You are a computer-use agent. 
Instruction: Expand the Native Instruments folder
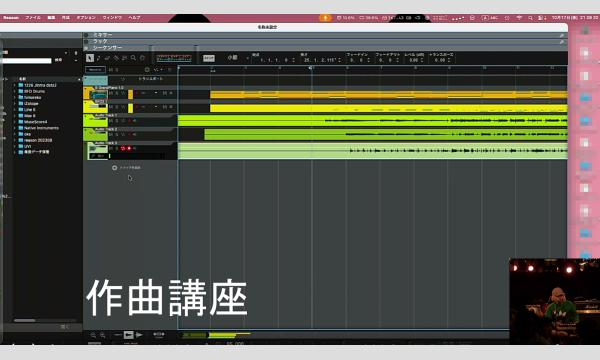[x=15, y=128]
